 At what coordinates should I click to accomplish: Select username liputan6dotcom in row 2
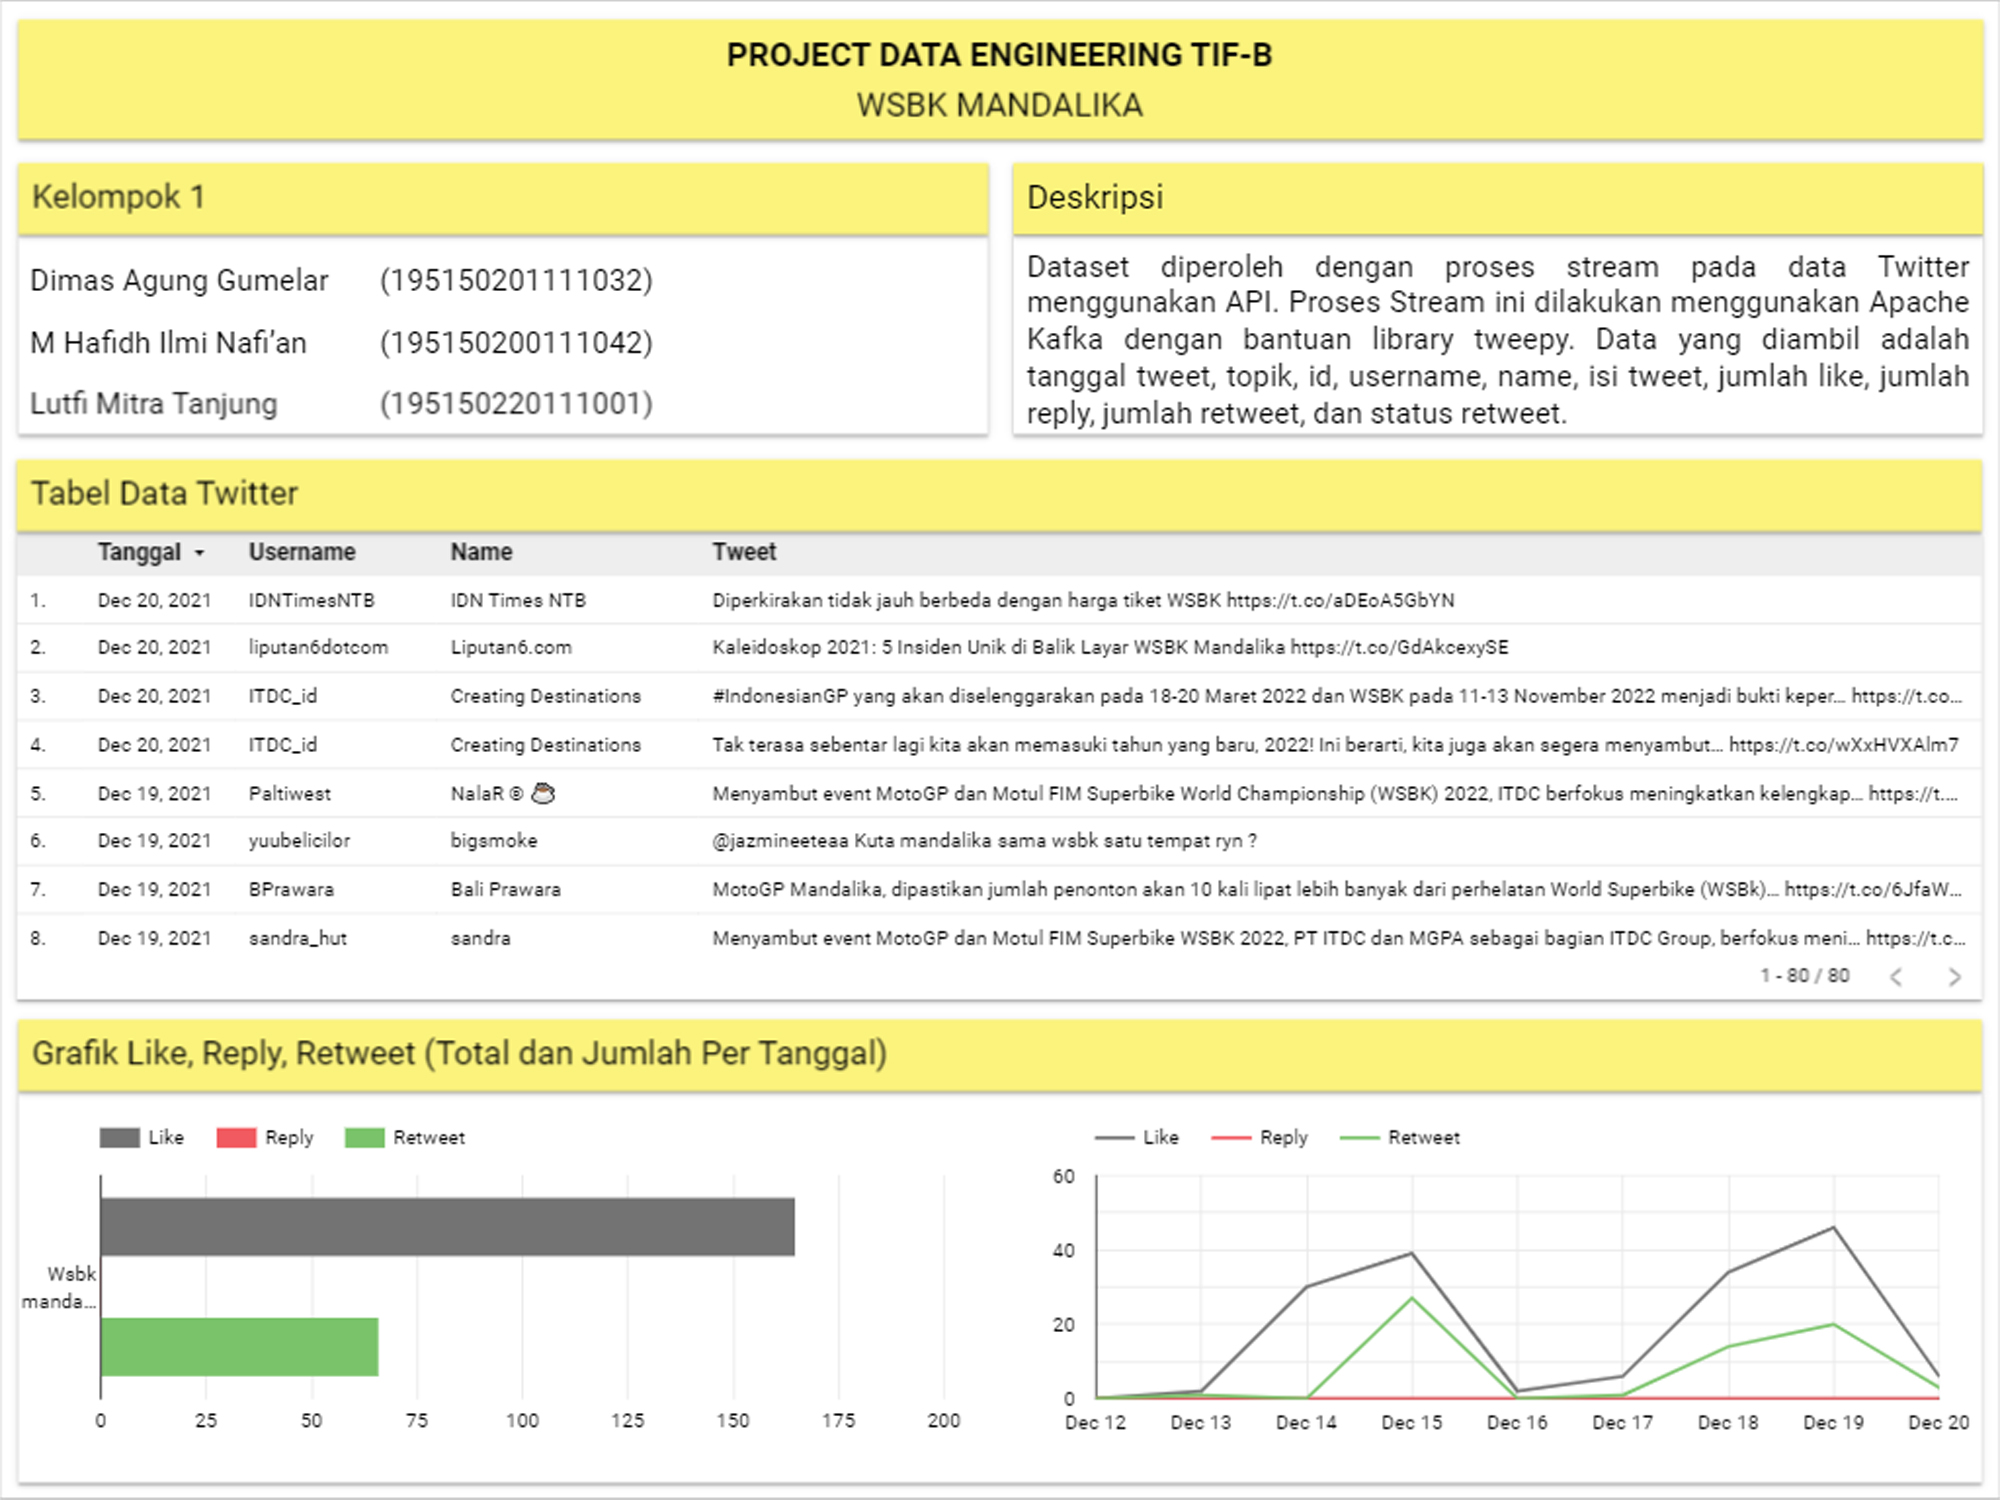point(318,647)
